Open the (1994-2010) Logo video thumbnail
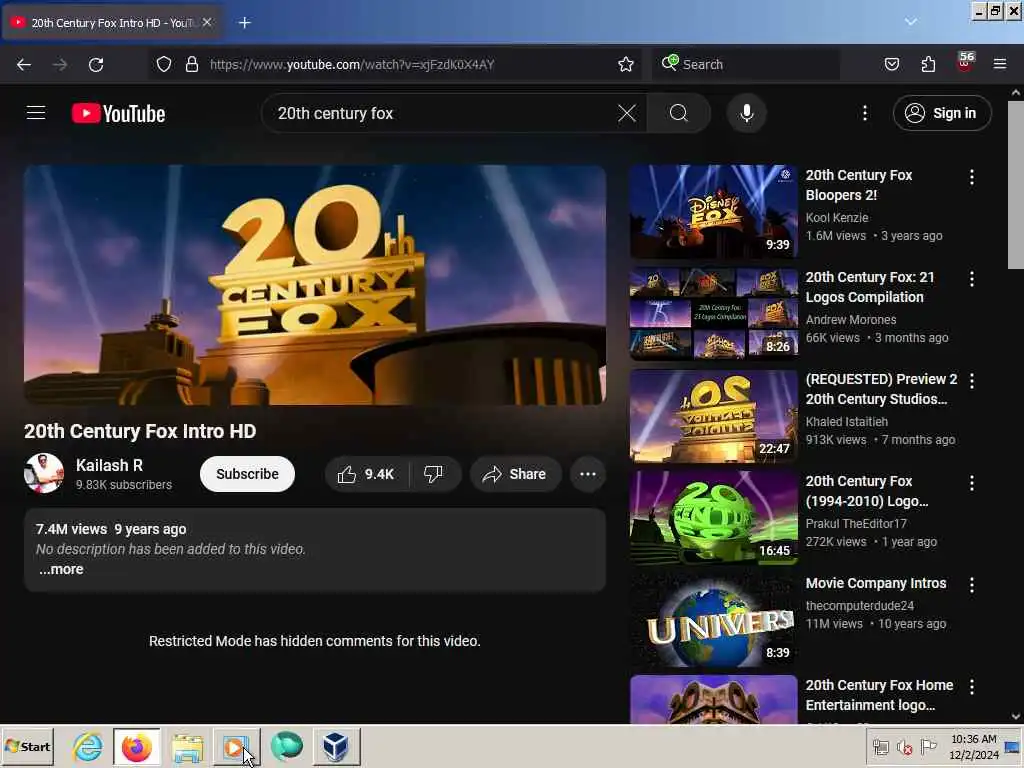1024x768 pixels. coord(713,517)
